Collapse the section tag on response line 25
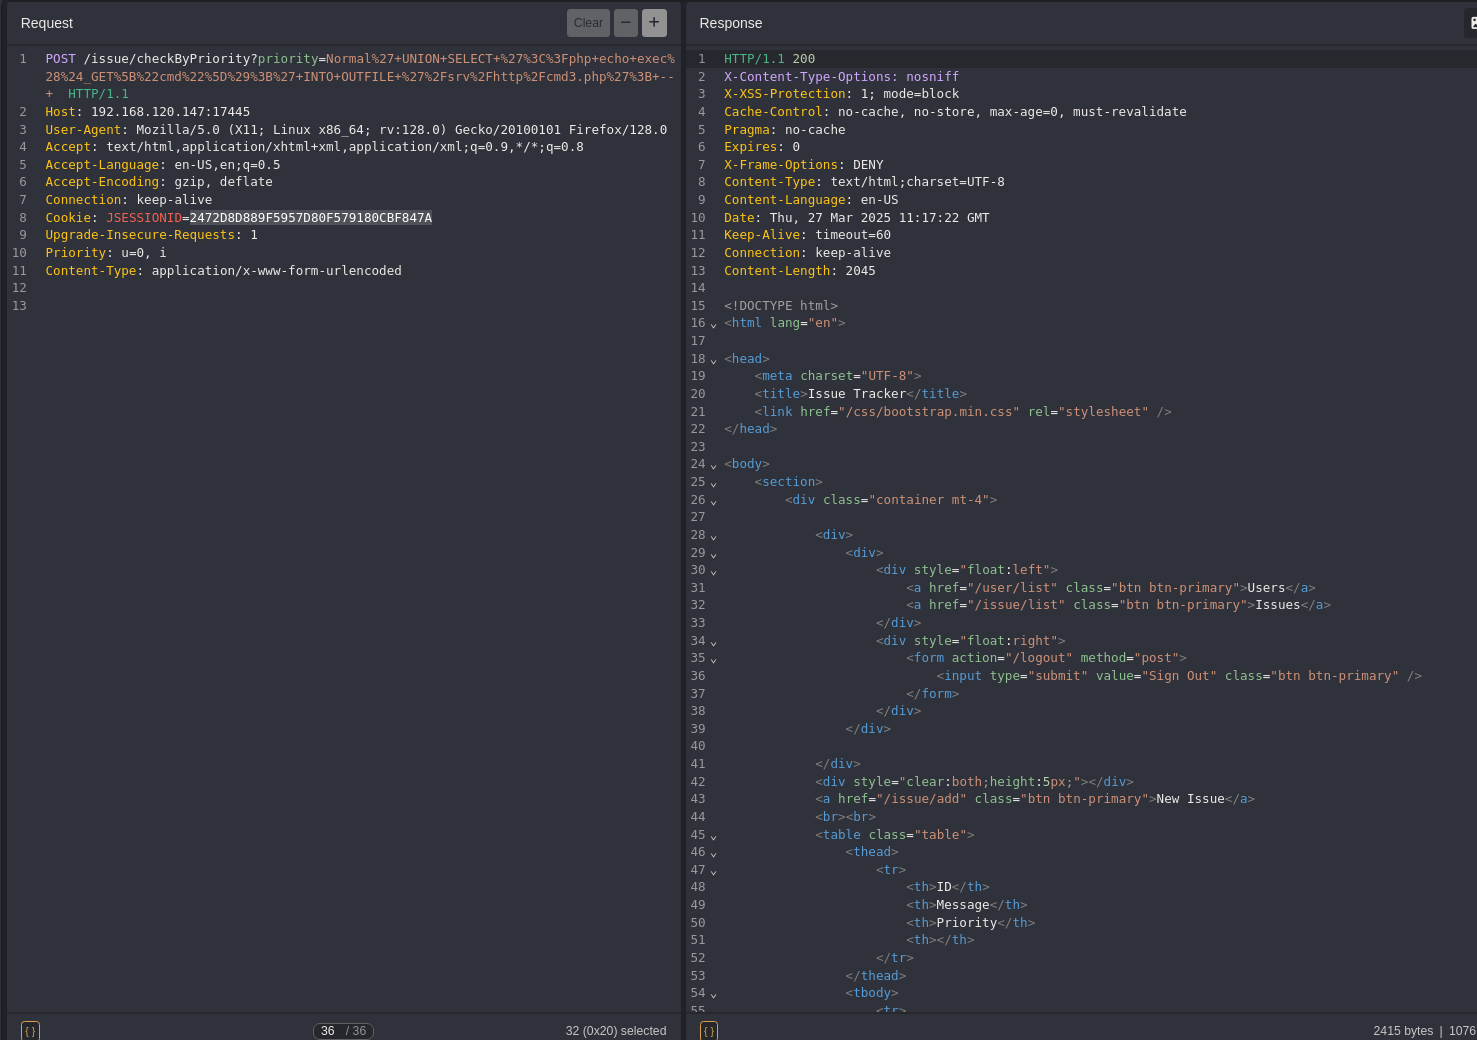 [x=713, y=483]
